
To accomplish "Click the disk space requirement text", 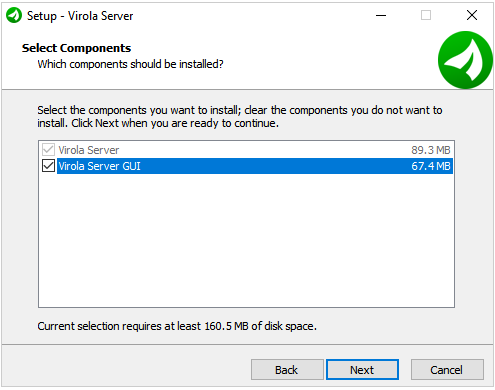I will 177,326.
